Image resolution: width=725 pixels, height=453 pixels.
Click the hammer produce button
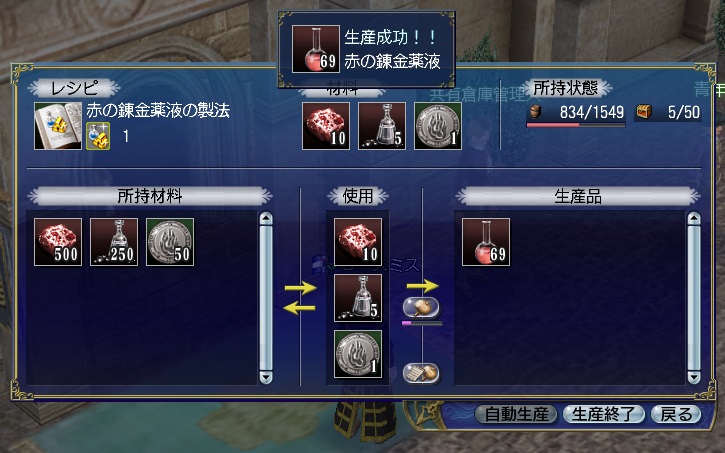pyautogui.click(x=421, y=307)
